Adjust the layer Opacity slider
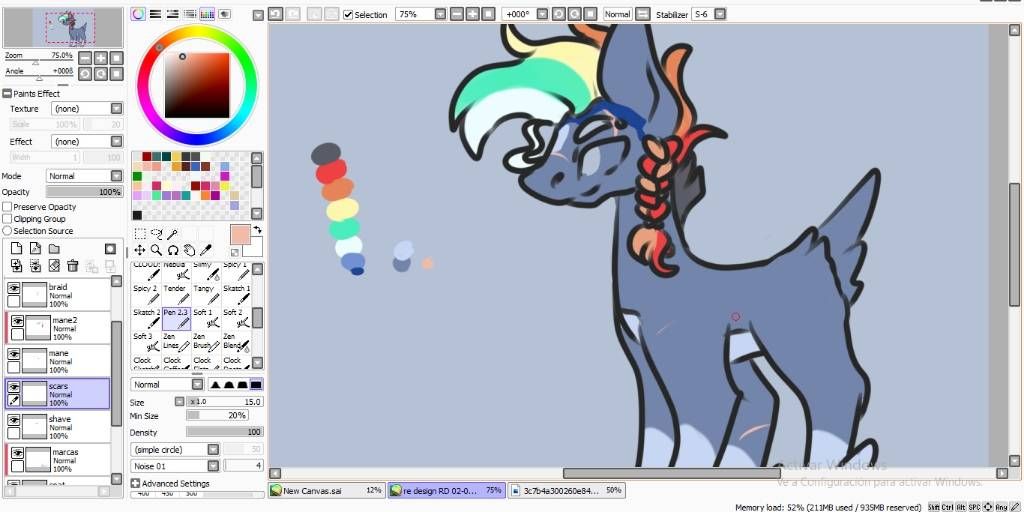This screenshot has width=1024, height=512. [x=84, y=192]
